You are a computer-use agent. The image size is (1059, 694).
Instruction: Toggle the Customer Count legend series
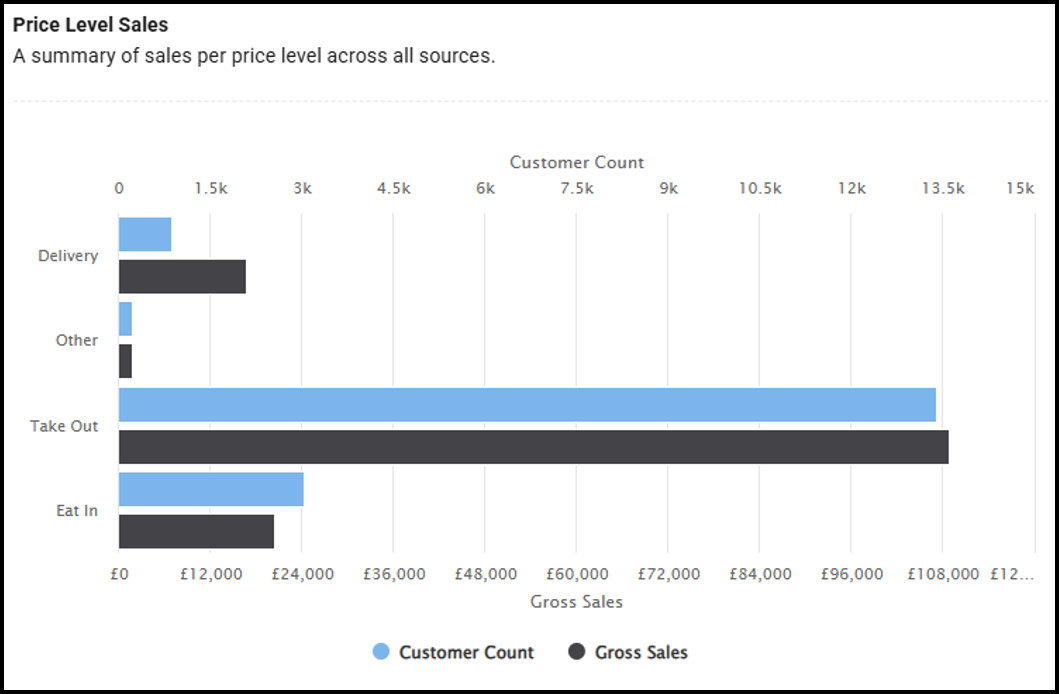[x=453, y=652]
